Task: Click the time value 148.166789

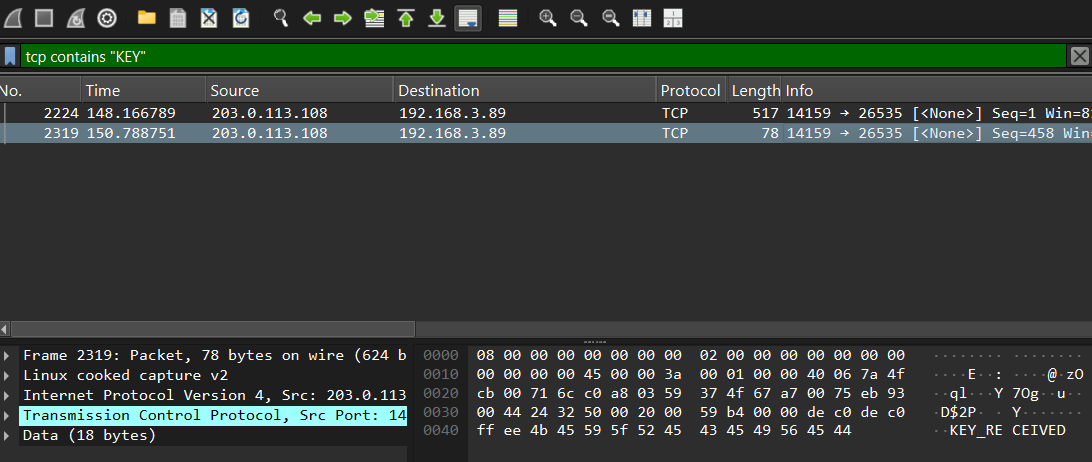Action: (x=131, y=113)
